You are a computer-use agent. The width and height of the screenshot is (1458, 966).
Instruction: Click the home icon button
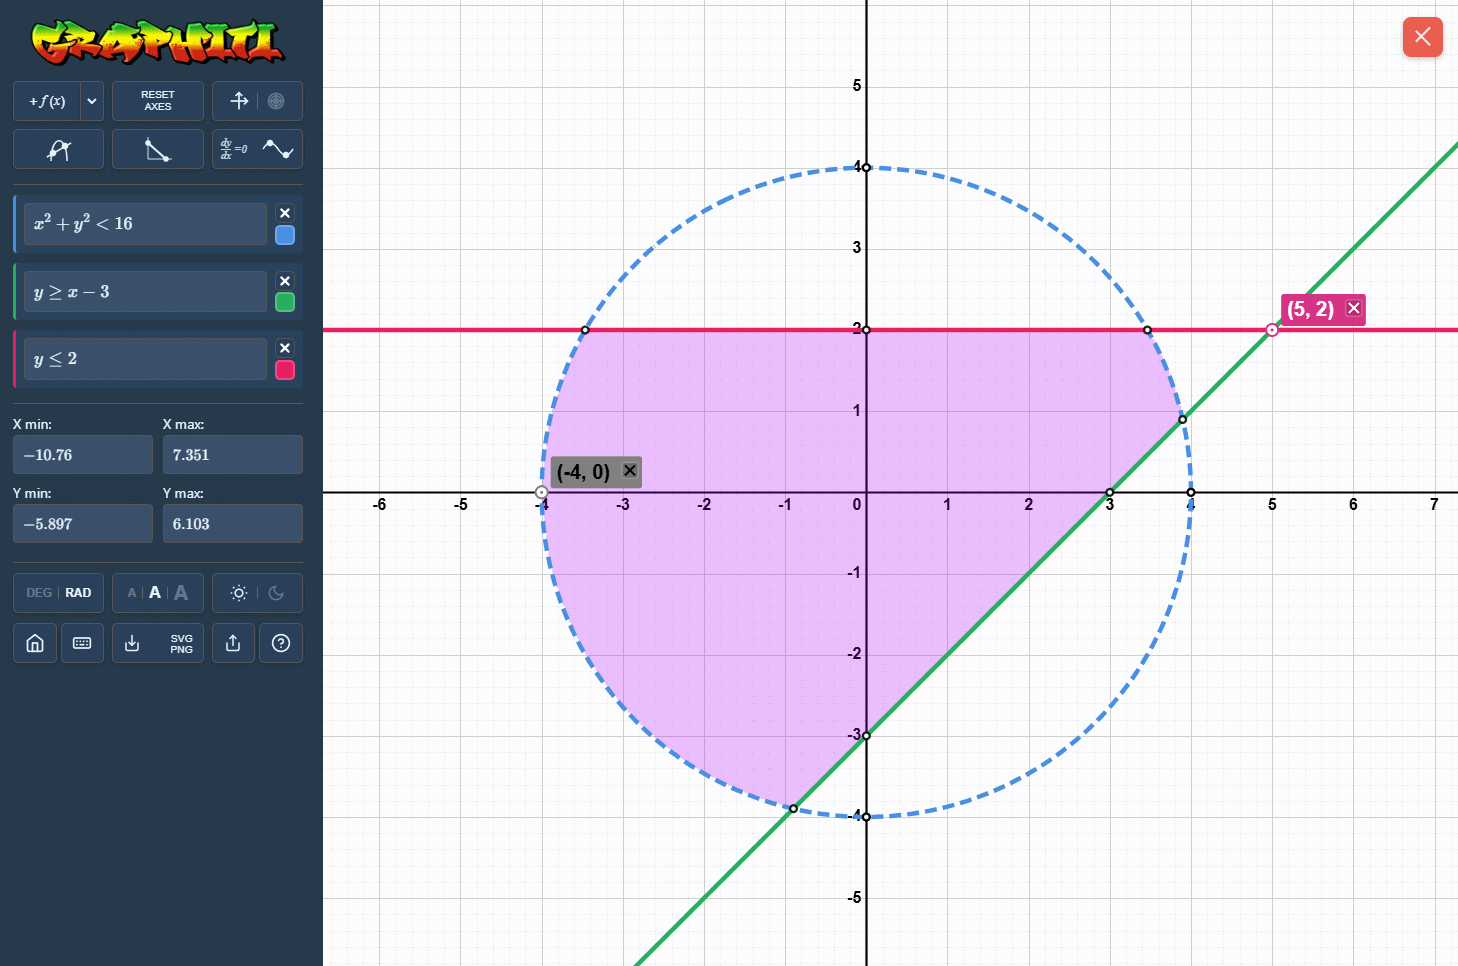point(35,643)
